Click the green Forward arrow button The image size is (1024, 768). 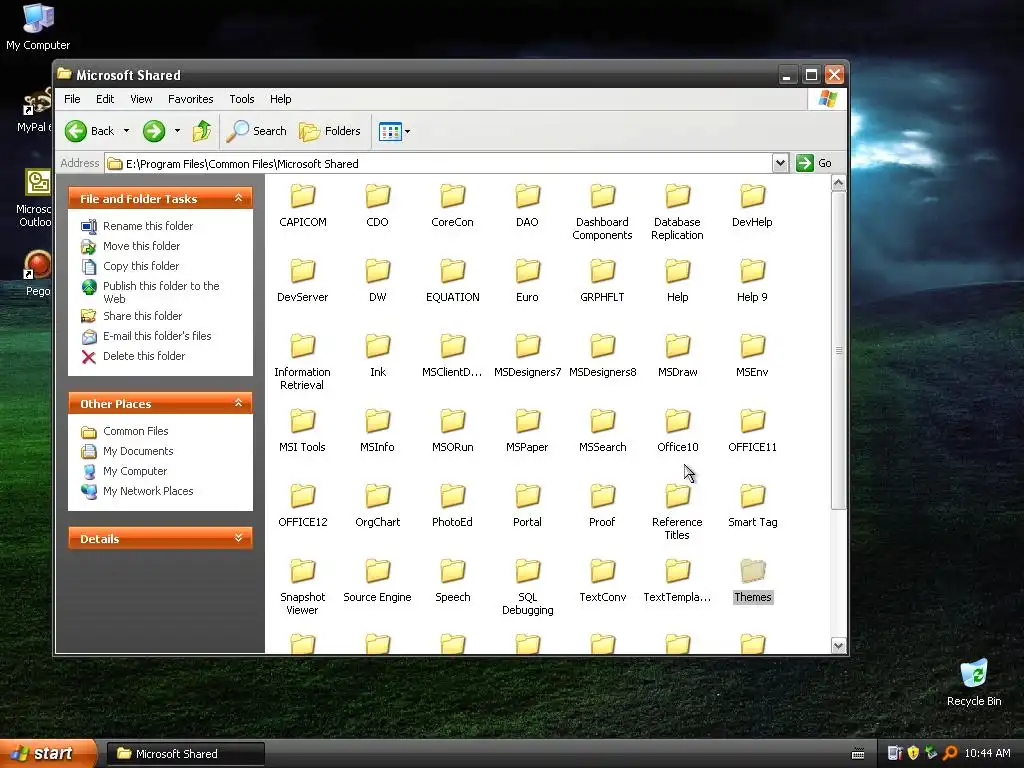click(154, 131)
